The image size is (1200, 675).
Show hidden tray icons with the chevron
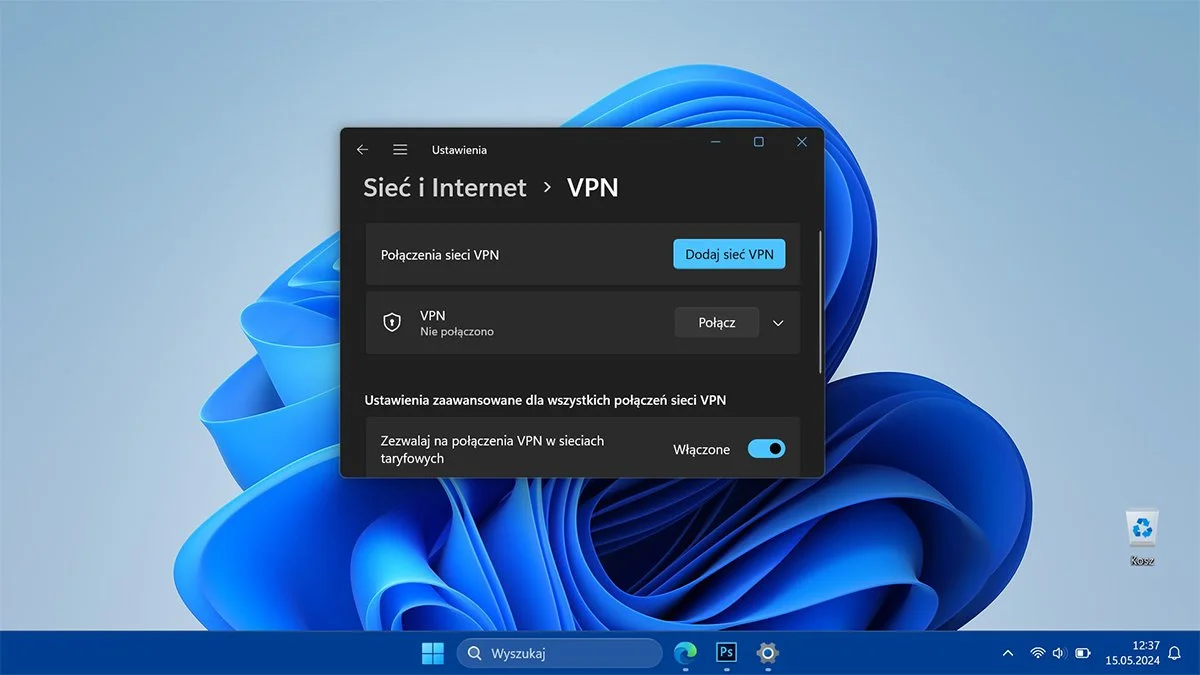(x=1007, y=652)
